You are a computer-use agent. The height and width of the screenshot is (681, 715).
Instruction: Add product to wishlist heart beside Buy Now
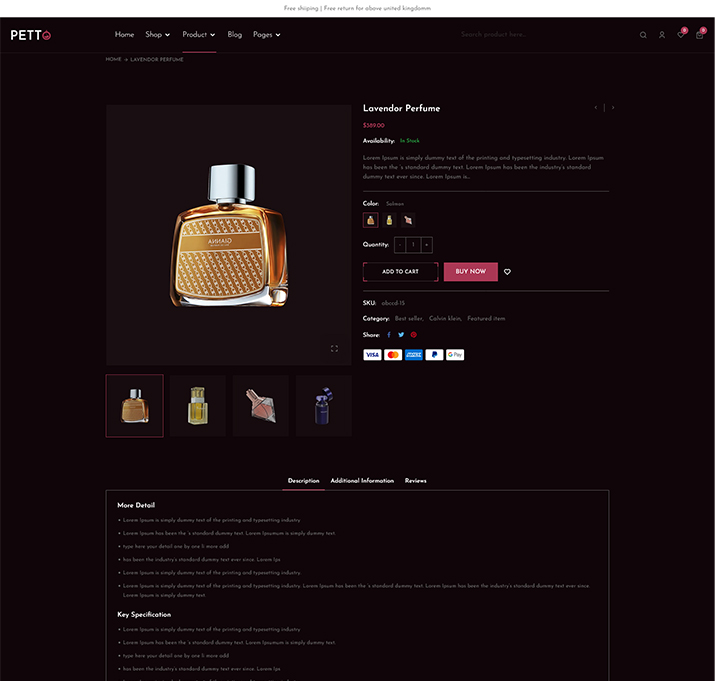click(x=507, y=272)
